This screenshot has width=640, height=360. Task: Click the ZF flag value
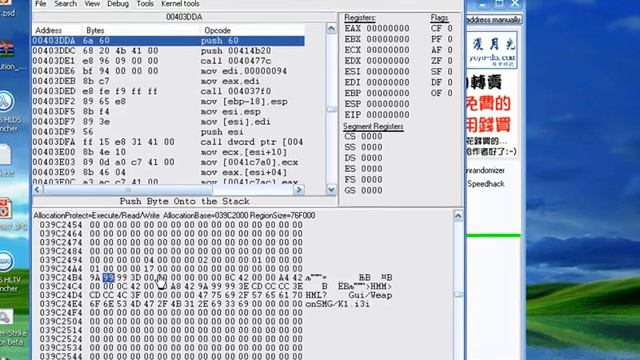point(450,61)
